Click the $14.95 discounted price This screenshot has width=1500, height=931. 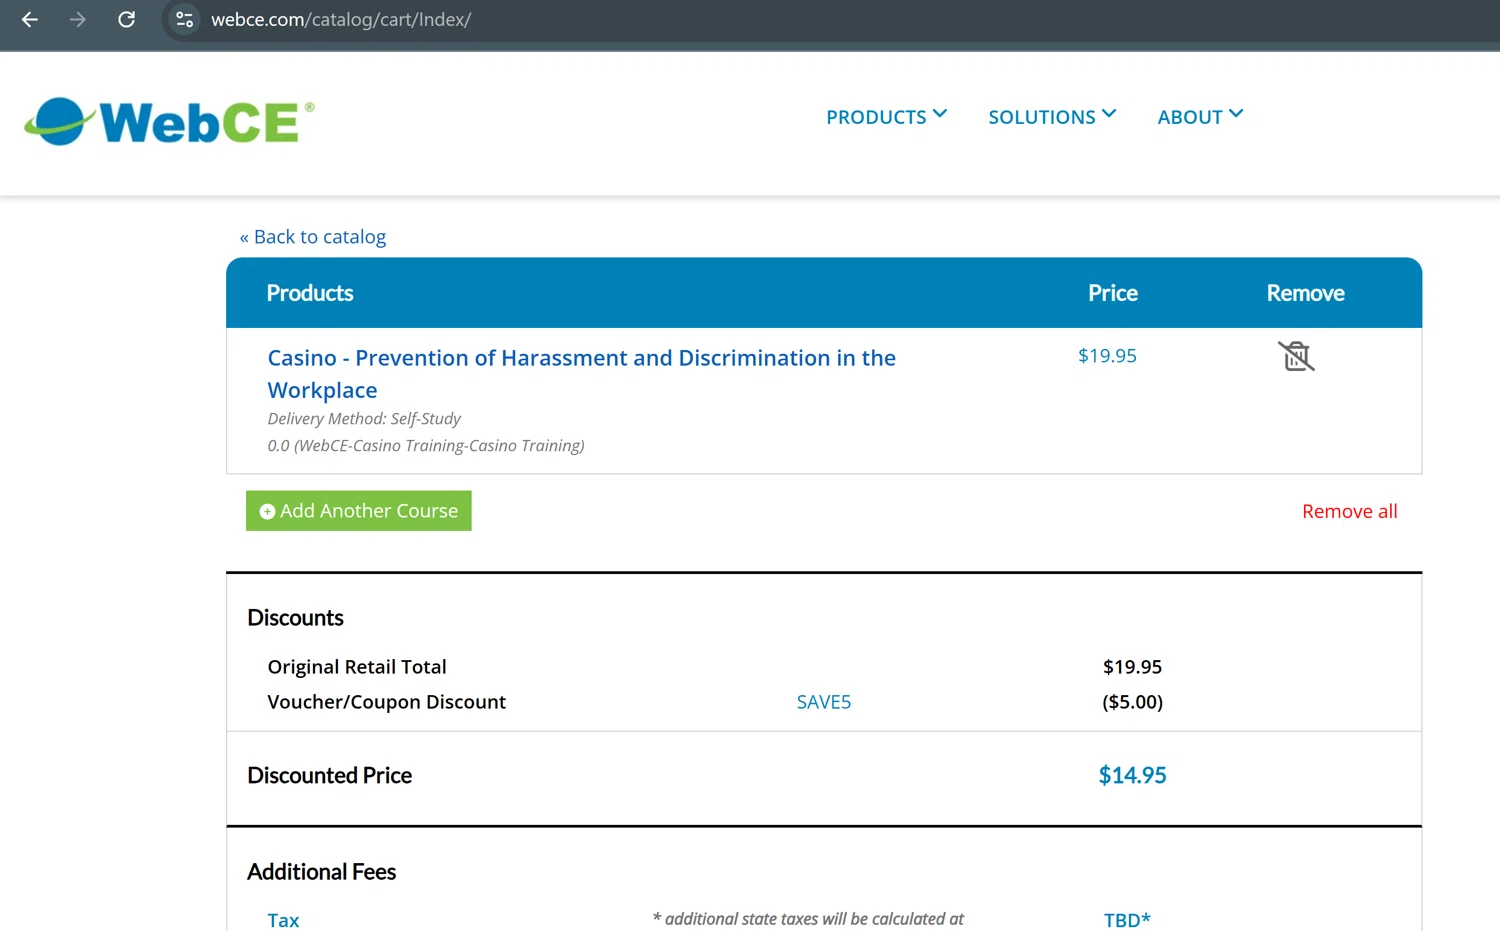pos(1132,775)
